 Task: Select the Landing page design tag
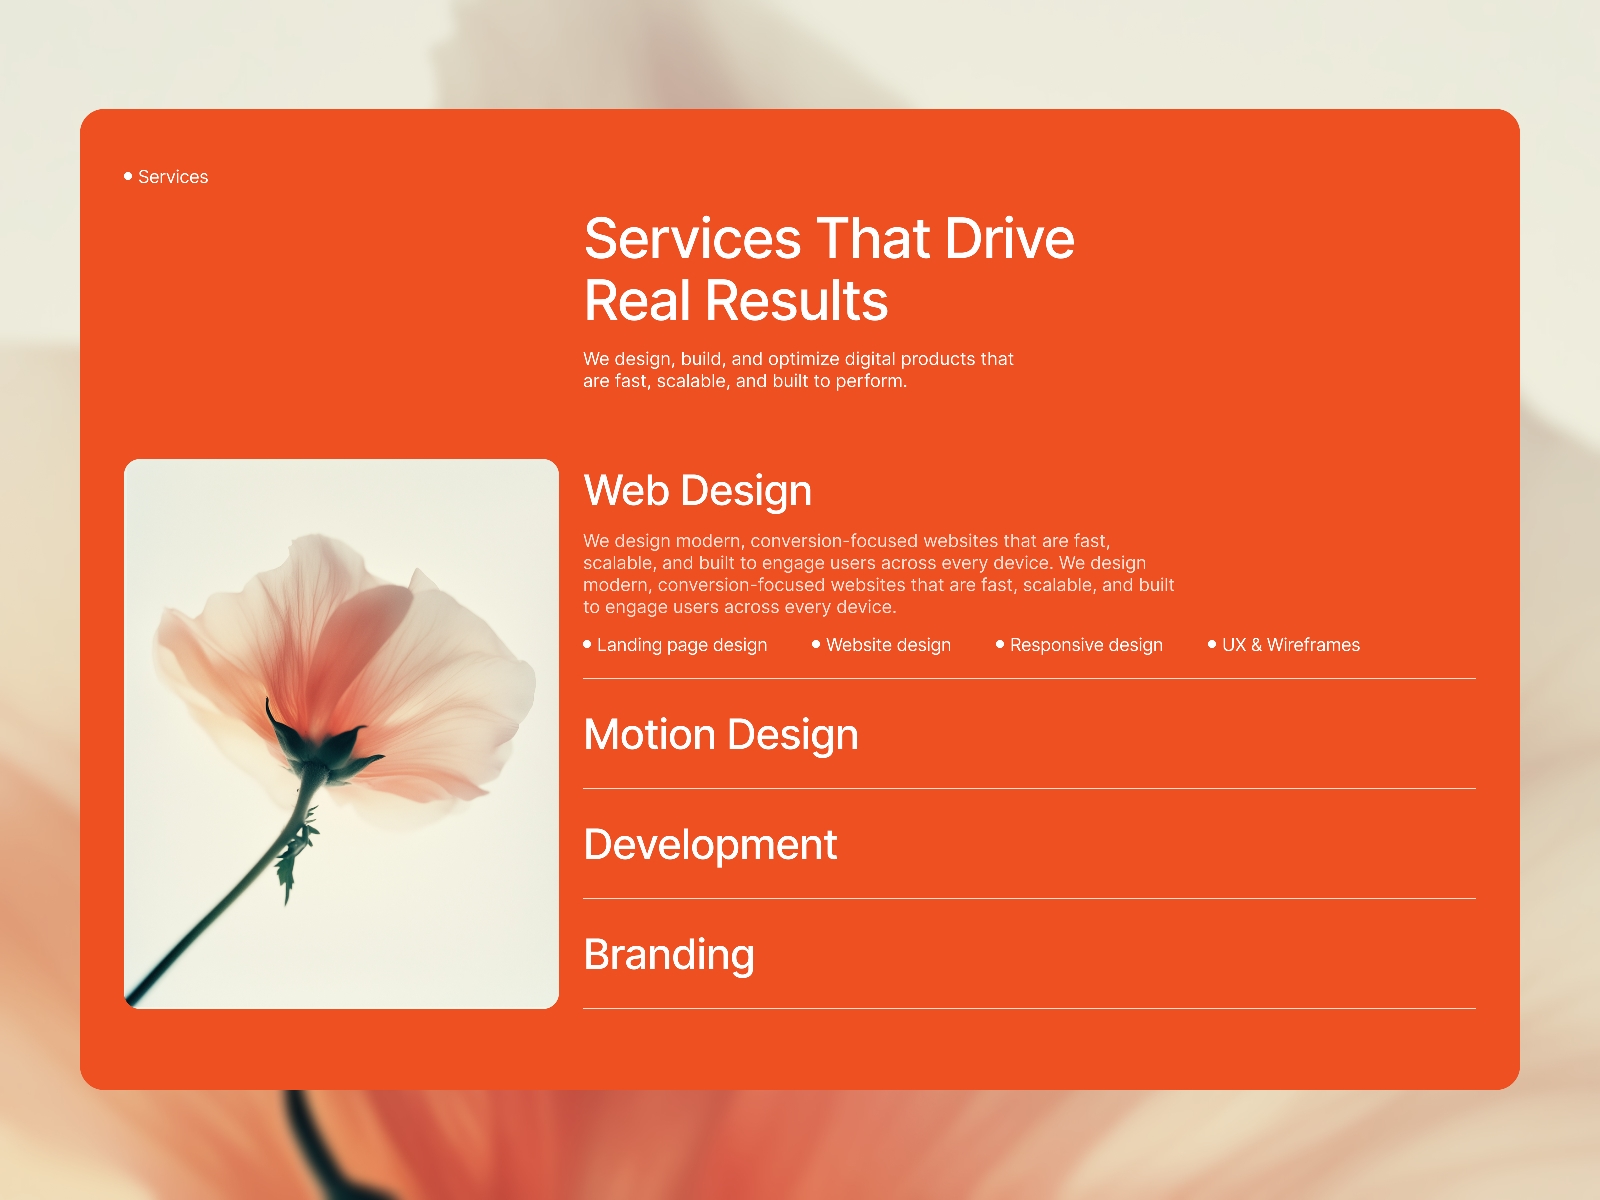(675, 645)
